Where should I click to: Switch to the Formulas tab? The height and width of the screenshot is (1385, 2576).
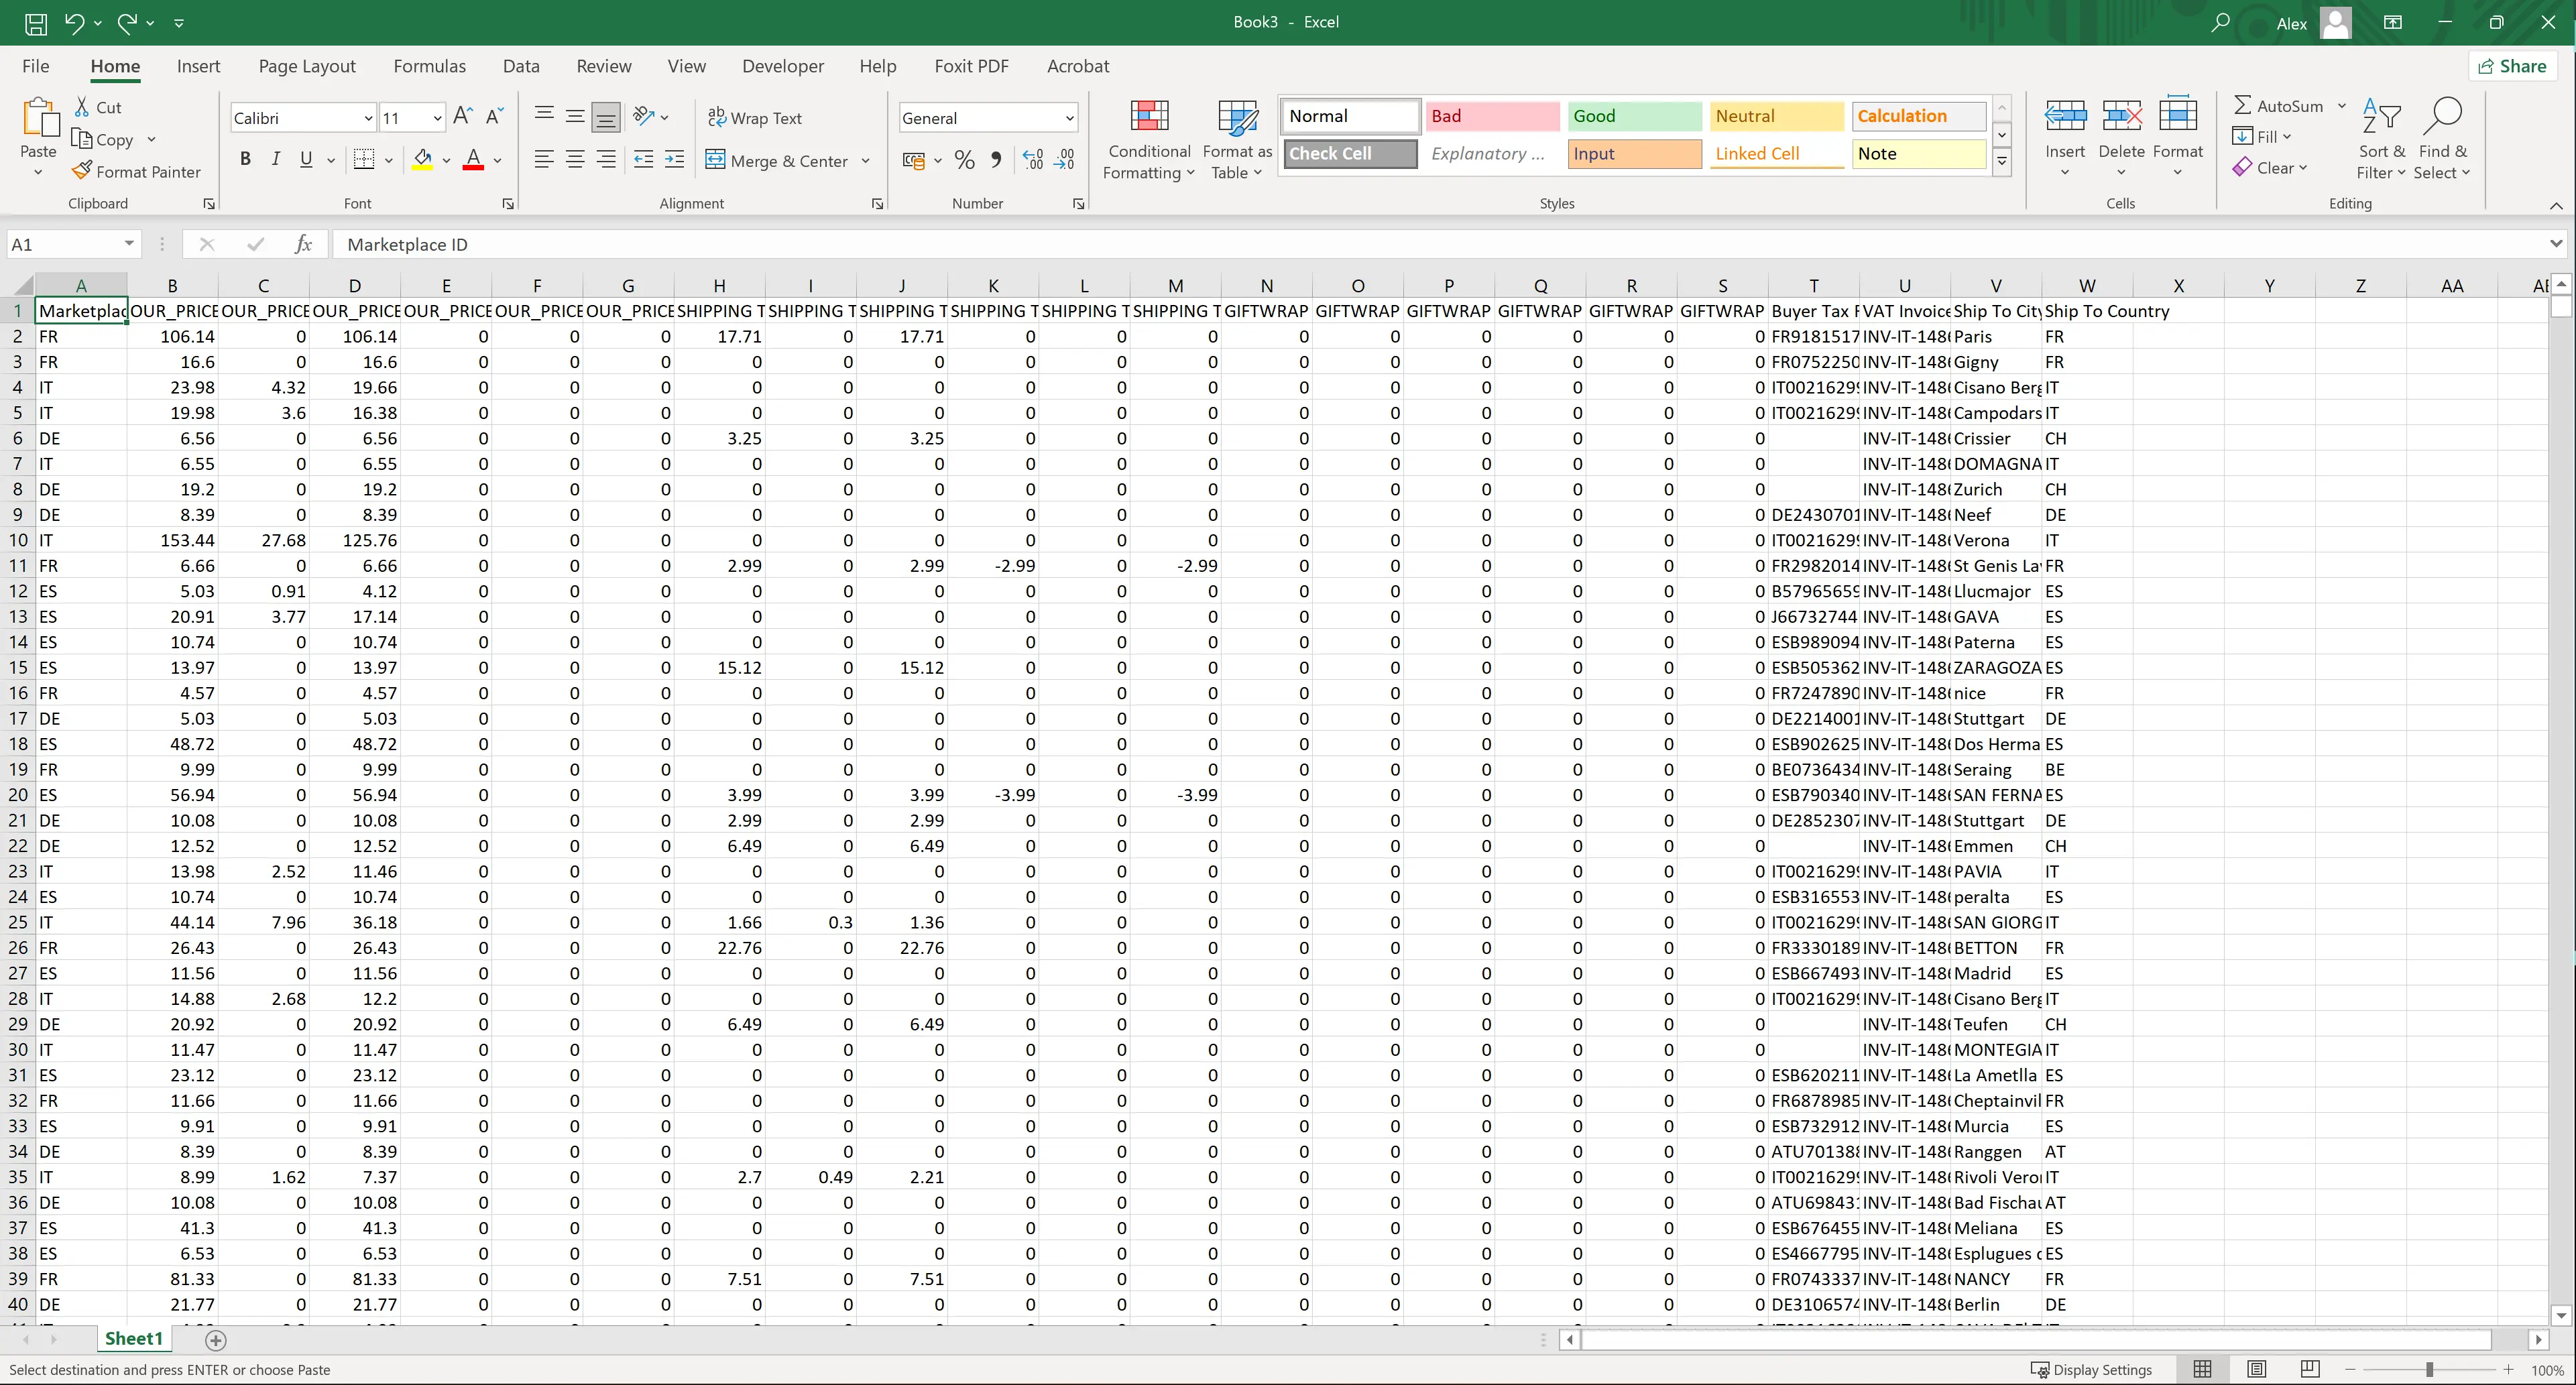click(429, 66)
